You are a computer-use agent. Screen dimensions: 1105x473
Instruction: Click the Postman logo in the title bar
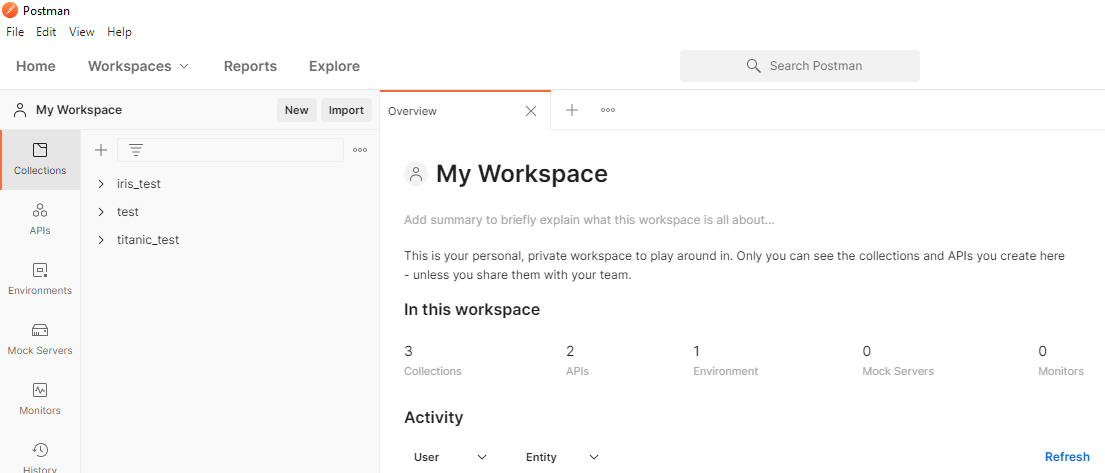tap(11, 11)
